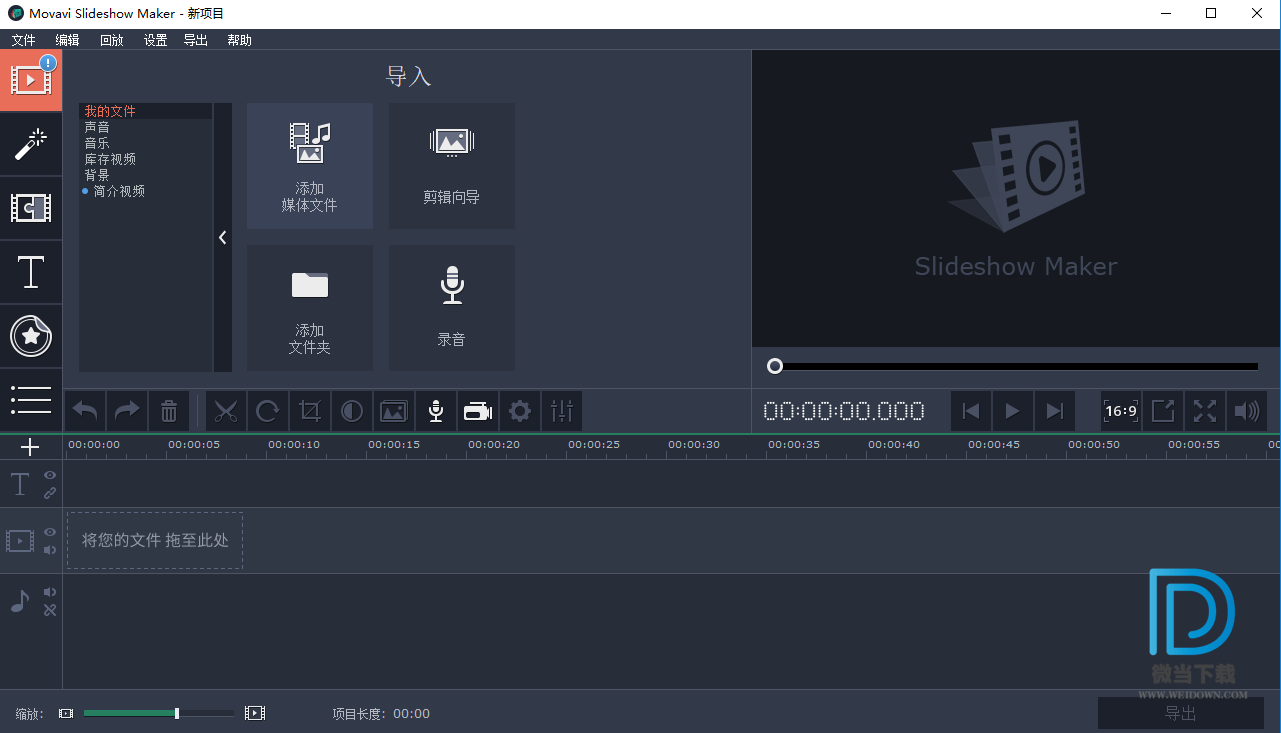Open the Filters magic wand tab
The width and height of the screenshot is (1281, 733).
31,144
